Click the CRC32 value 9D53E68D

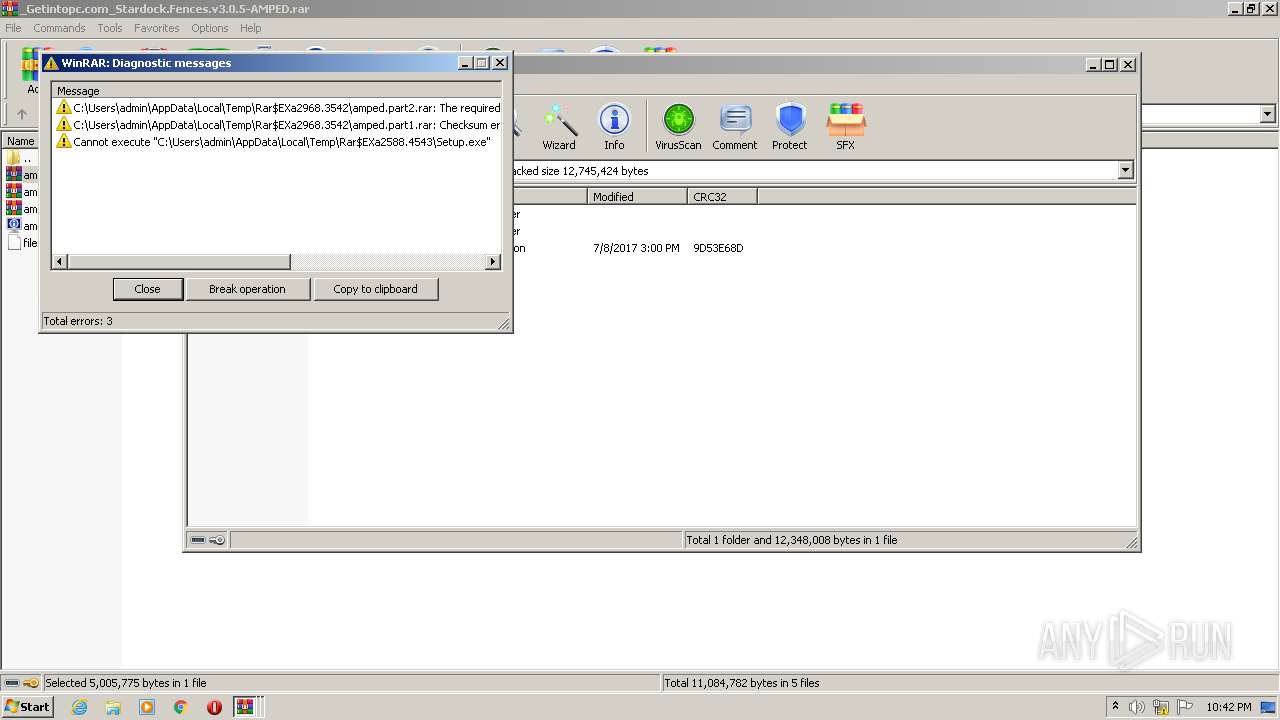pyautogui.click(x=718, y=248)
